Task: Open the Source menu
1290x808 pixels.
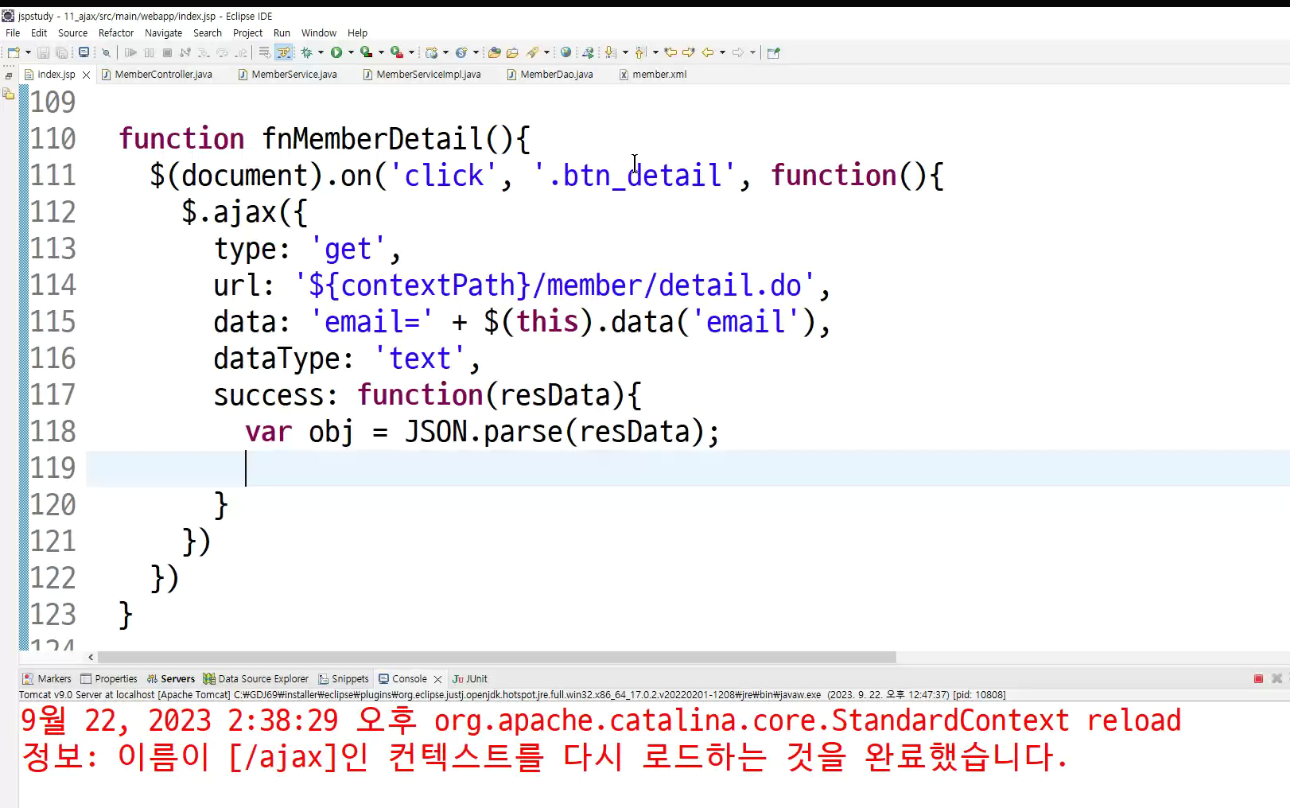Action: tap(73, 33)
